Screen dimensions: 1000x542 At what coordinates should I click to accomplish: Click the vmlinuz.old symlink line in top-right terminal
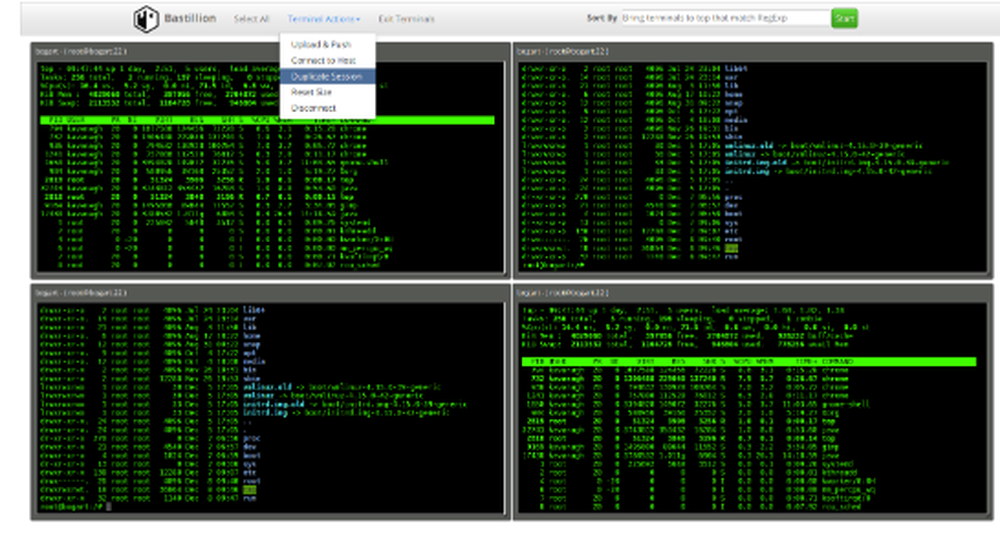pyautogui.click(x=721, y=145)
